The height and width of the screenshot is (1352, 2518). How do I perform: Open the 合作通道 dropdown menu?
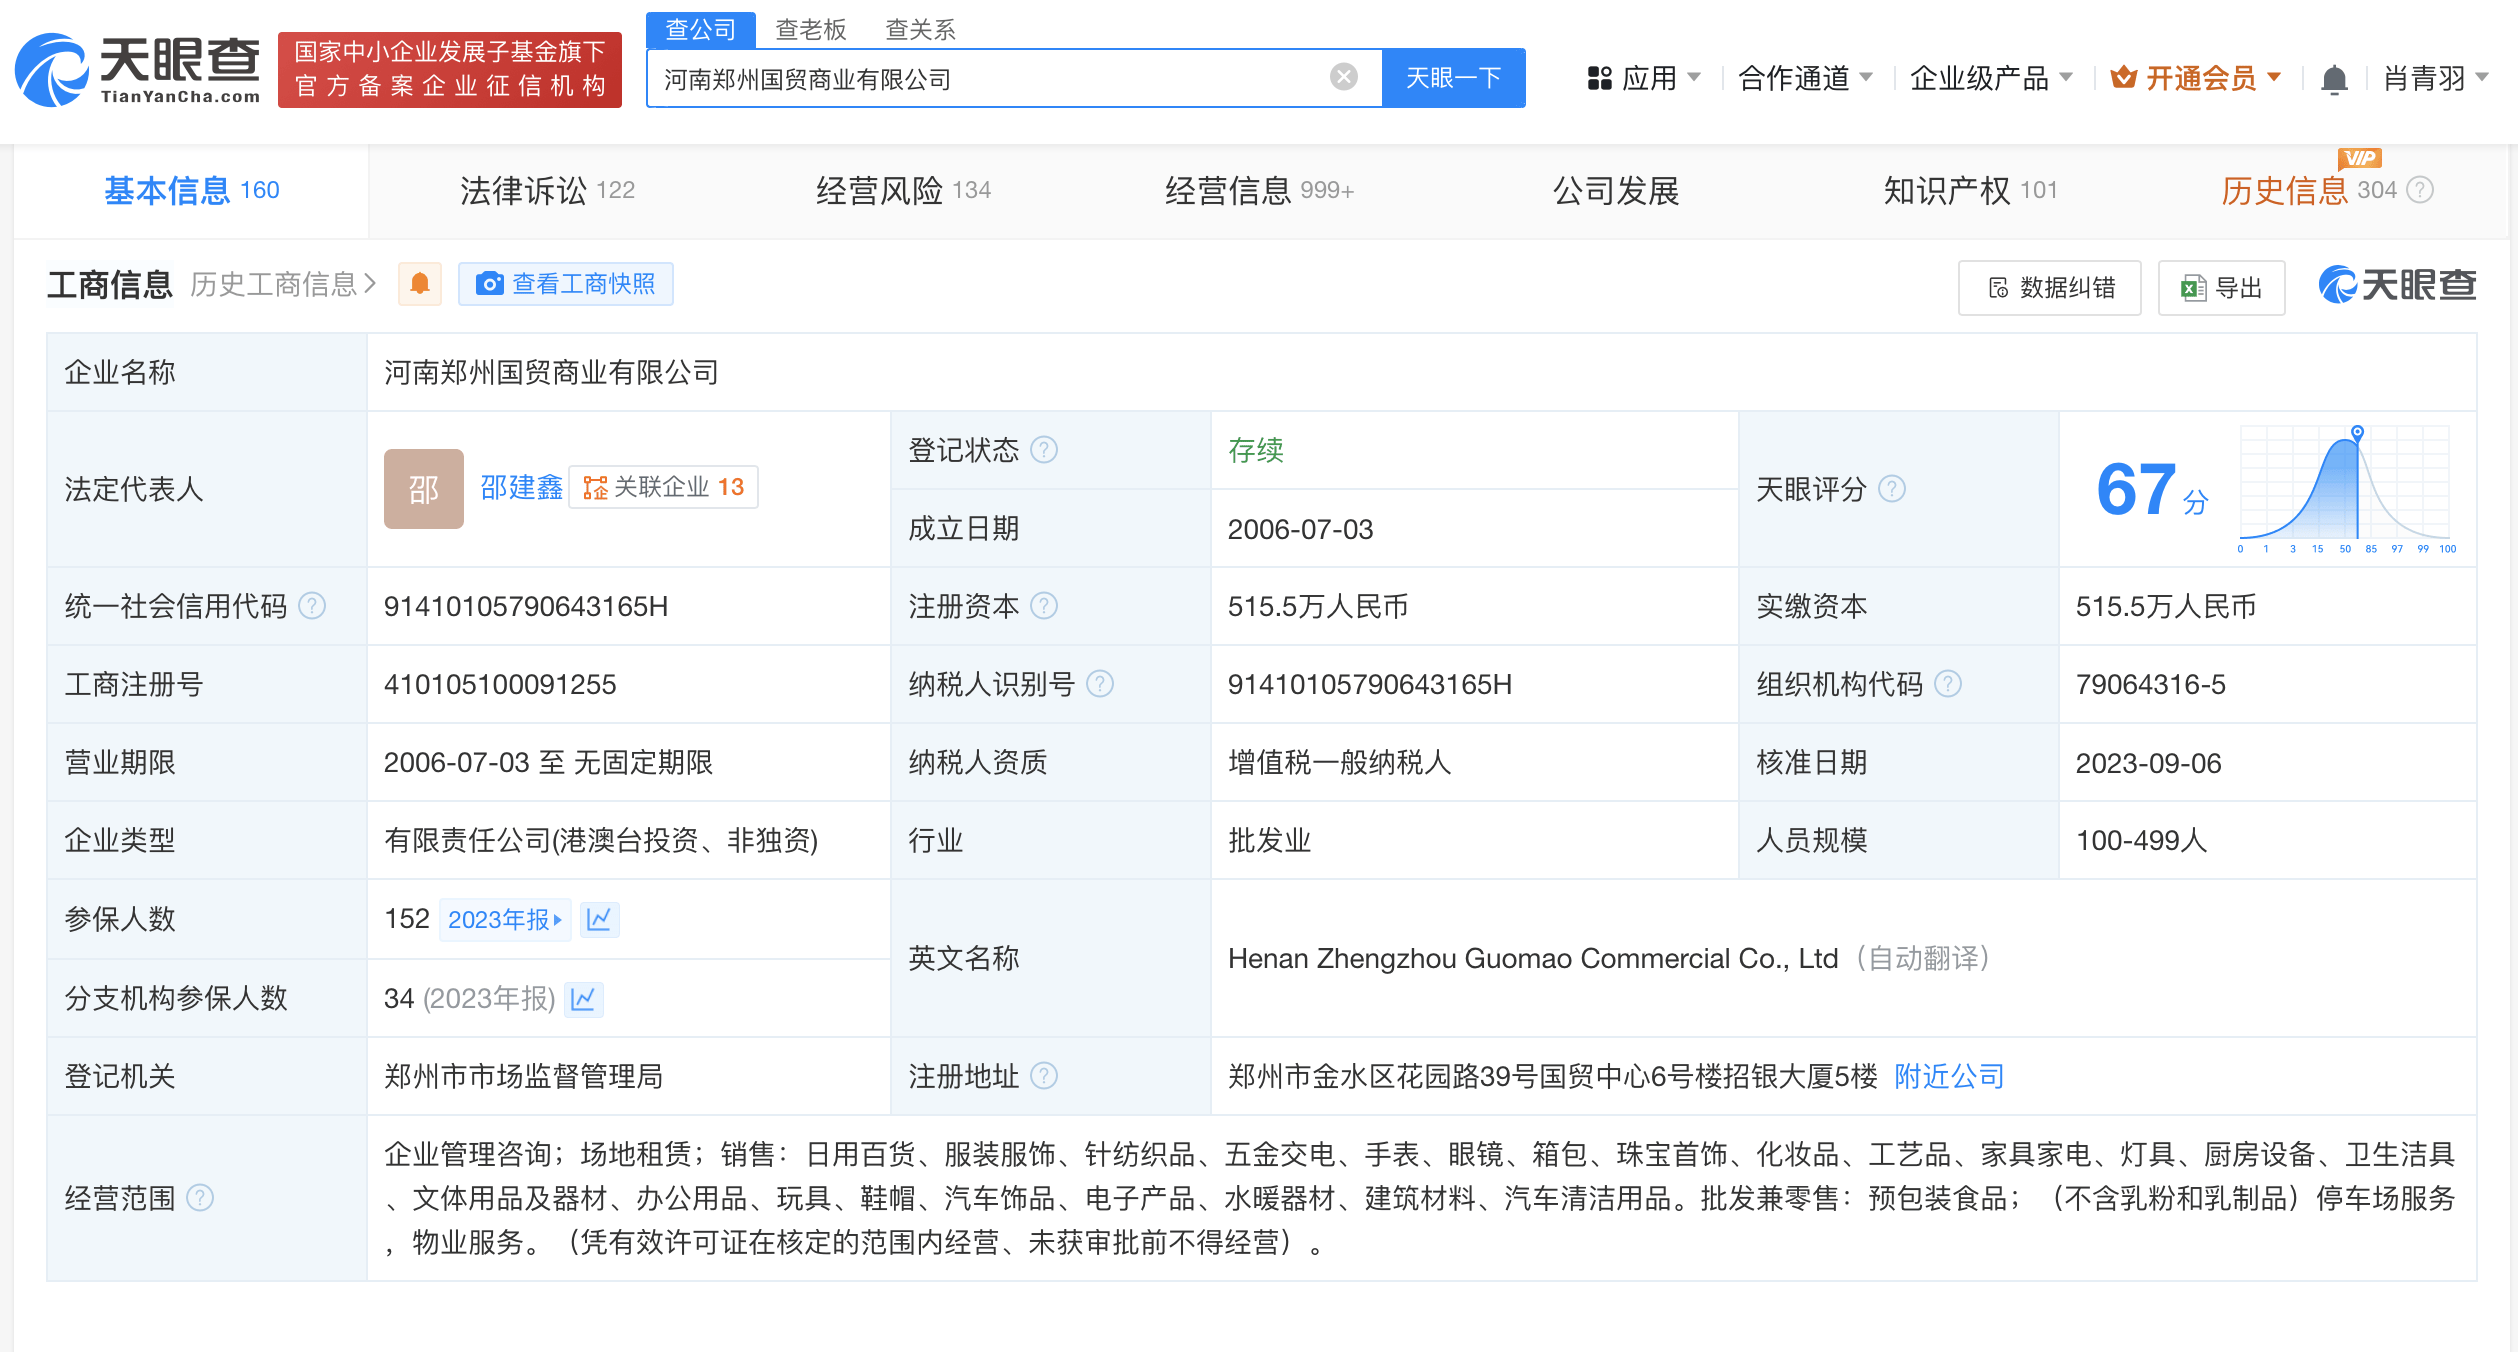pos(1805,78)
